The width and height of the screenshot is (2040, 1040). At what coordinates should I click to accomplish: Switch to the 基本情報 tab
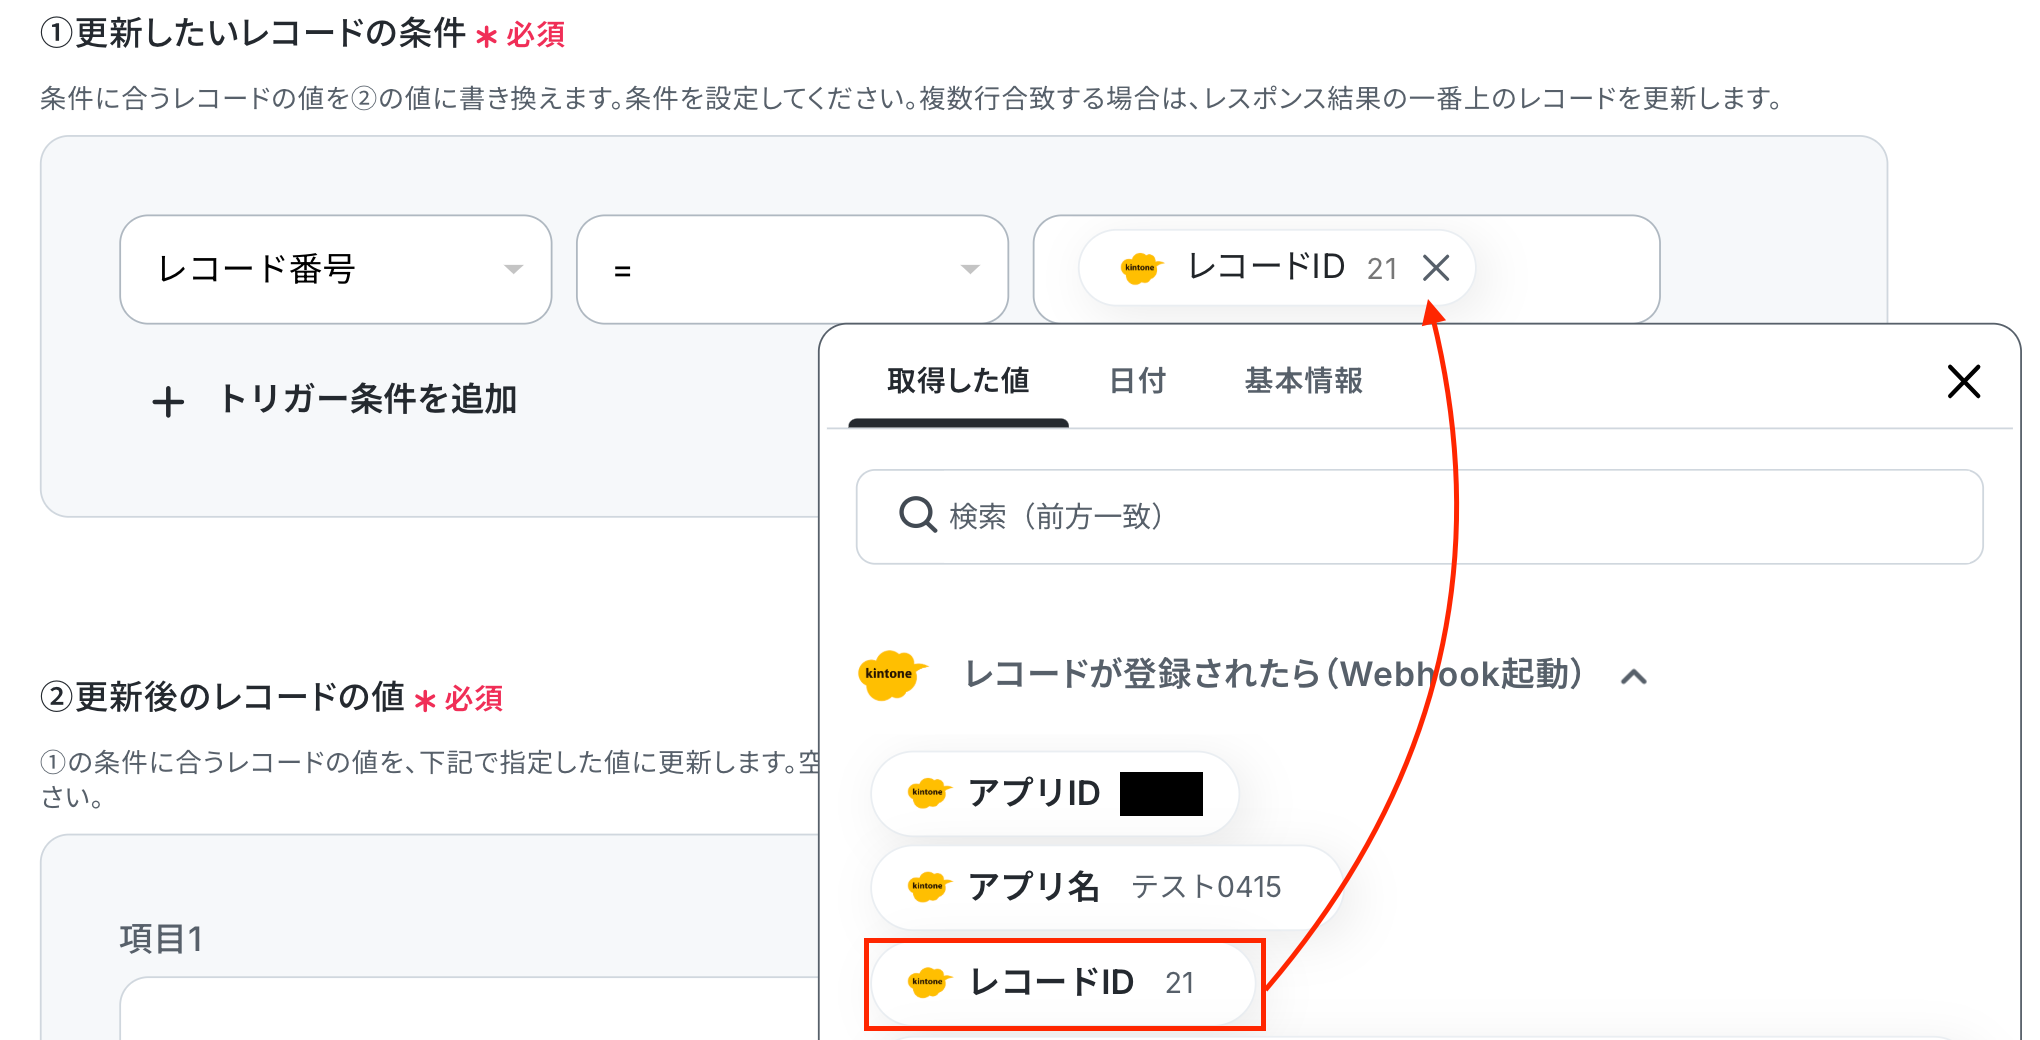click(1303, 381)
